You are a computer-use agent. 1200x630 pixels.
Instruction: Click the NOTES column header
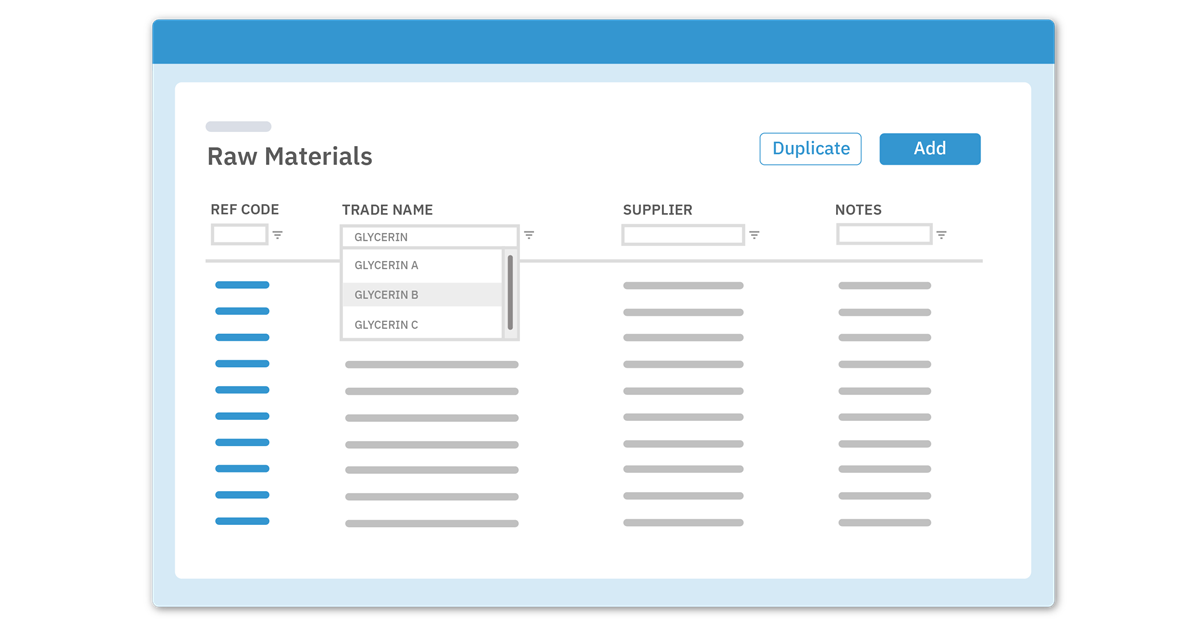tap(858, 210)
